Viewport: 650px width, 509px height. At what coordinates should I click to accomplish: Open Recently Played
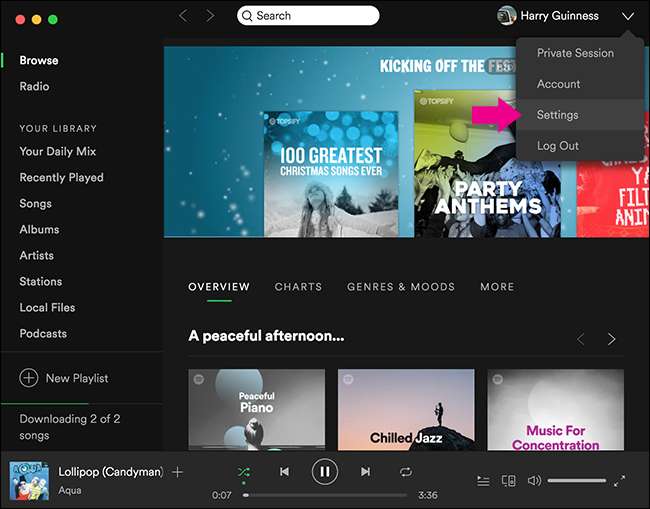coord(61,178)
